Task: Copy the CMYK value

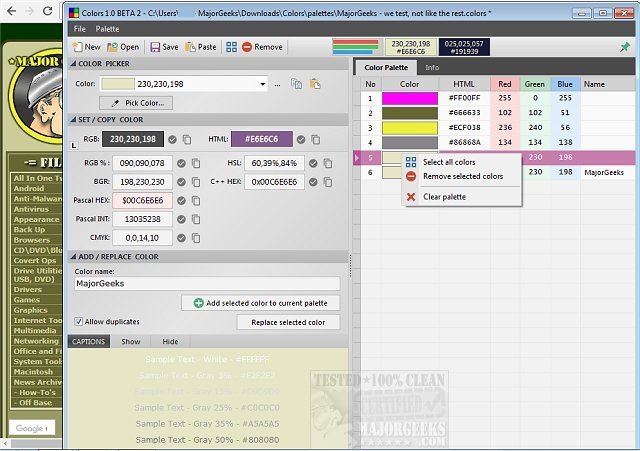Action: (196, 238)
